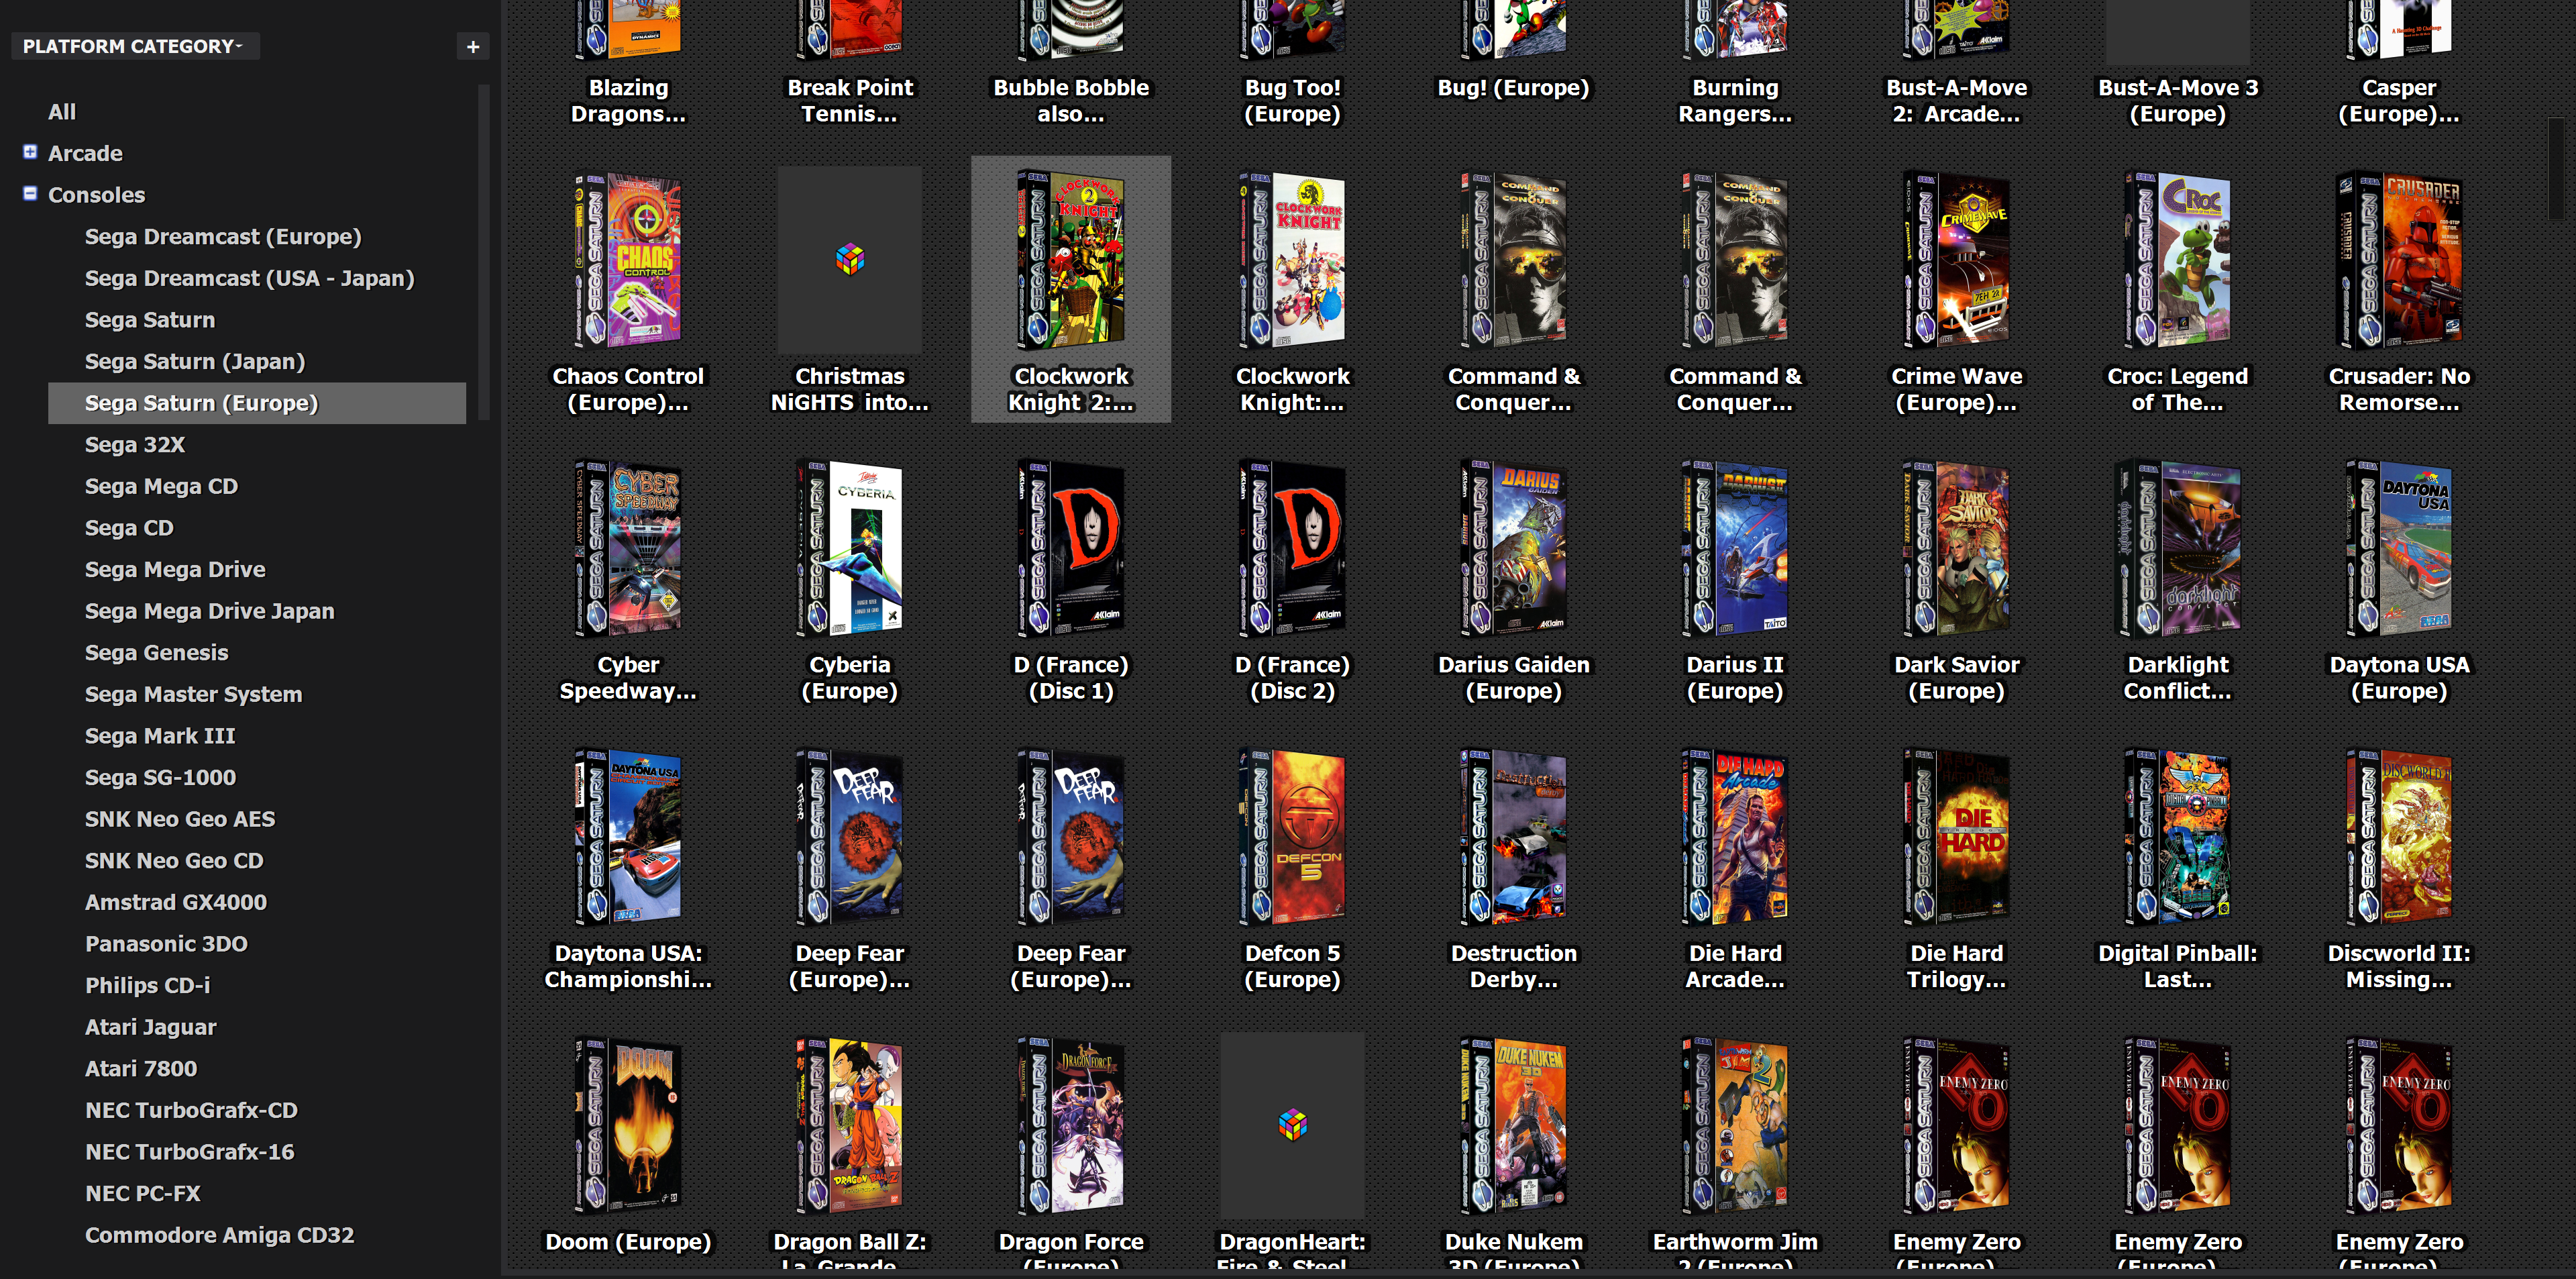This screenshot has width=2576, height=1279.
Task: Select Commodore Amiga CD32 platform
Action: point(219,1235)
